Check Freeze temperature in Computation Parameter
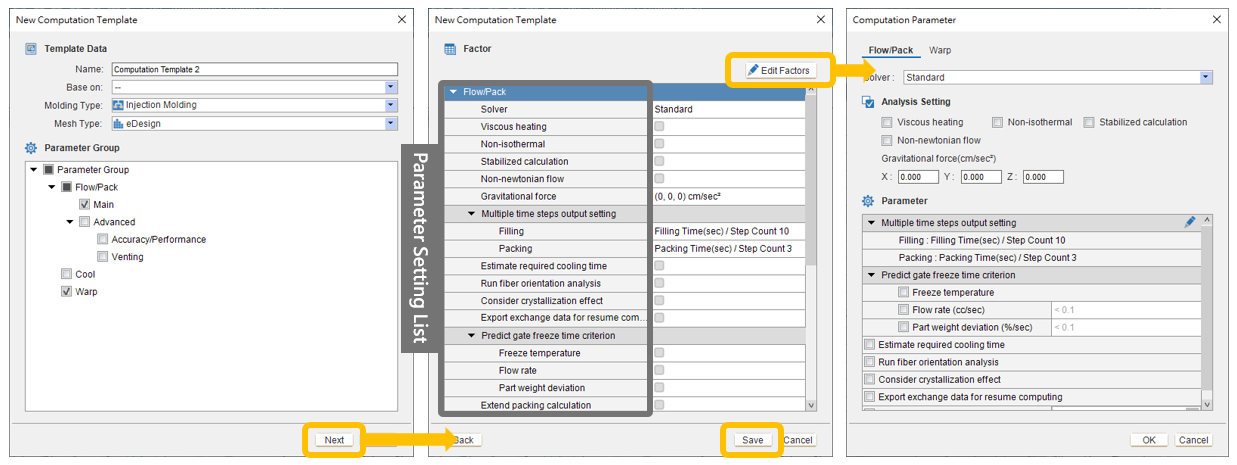Viewport: 1237px width, 465px height. (x=904, y=292)
